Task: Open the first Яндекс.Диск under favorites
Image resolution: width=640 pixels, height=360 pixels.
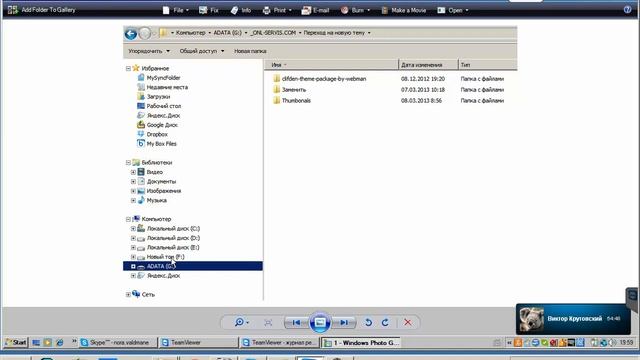Action: 158,116
